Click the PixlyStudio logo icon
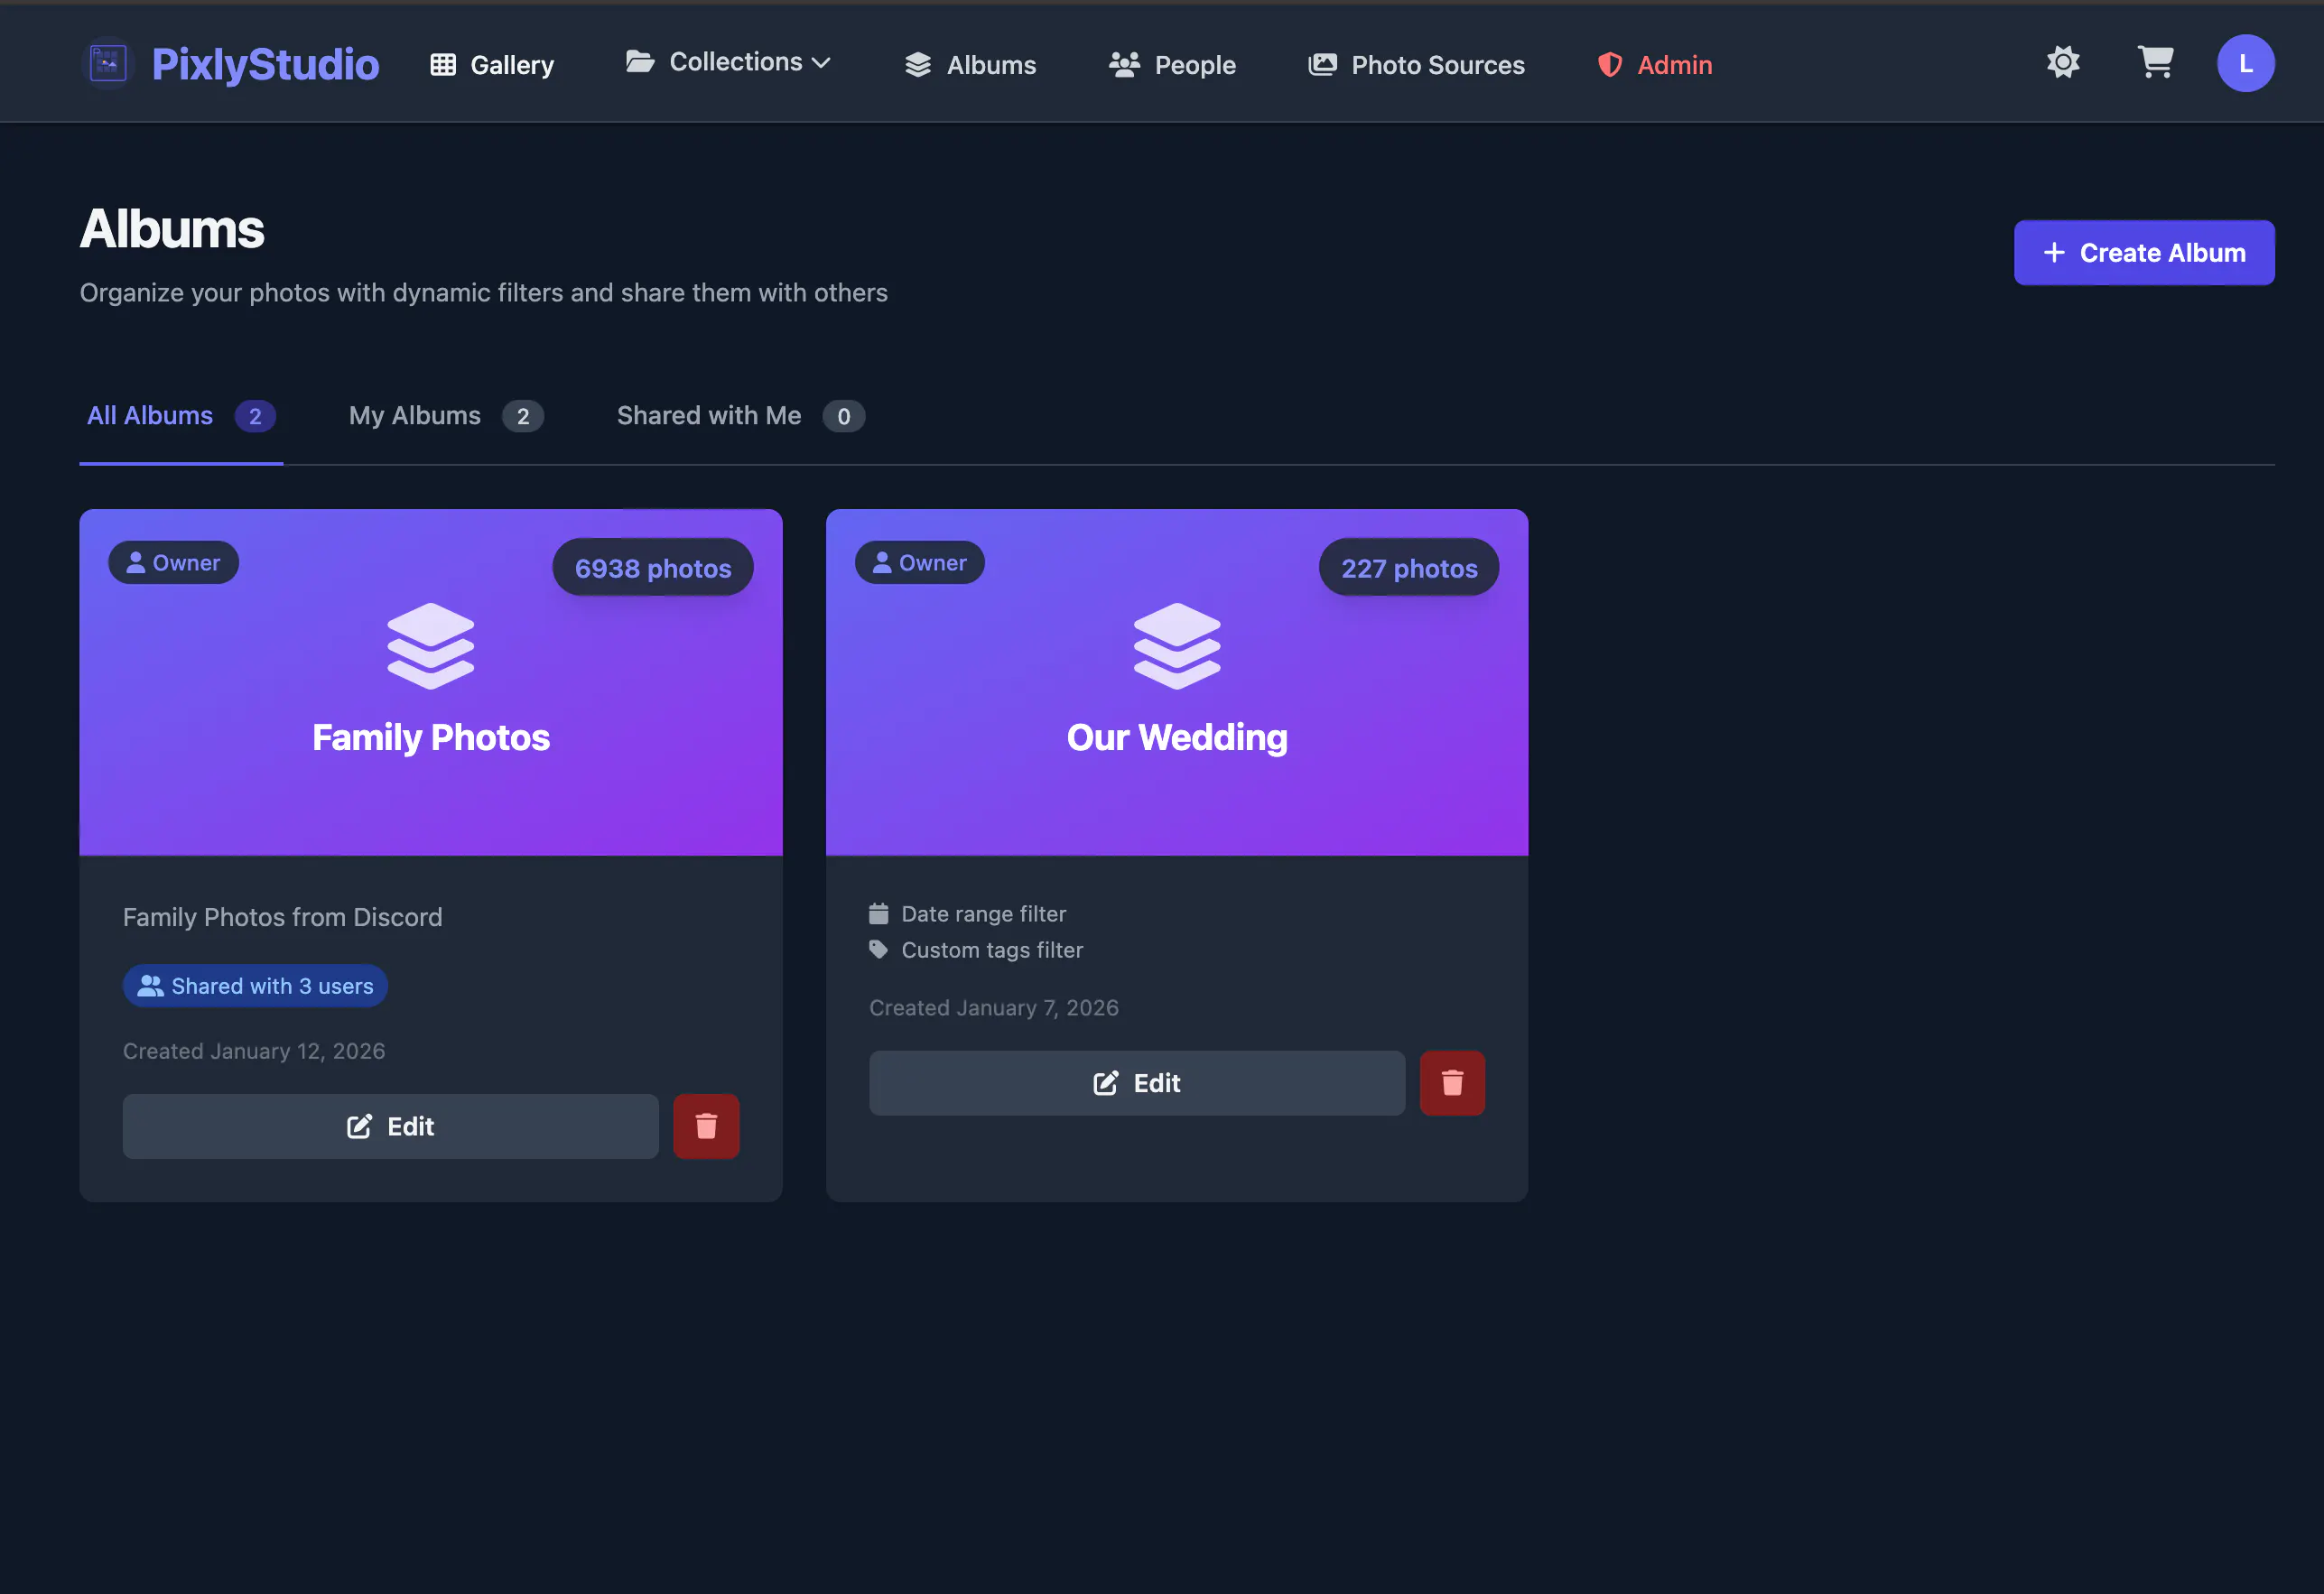 click(x=108, y=64)
